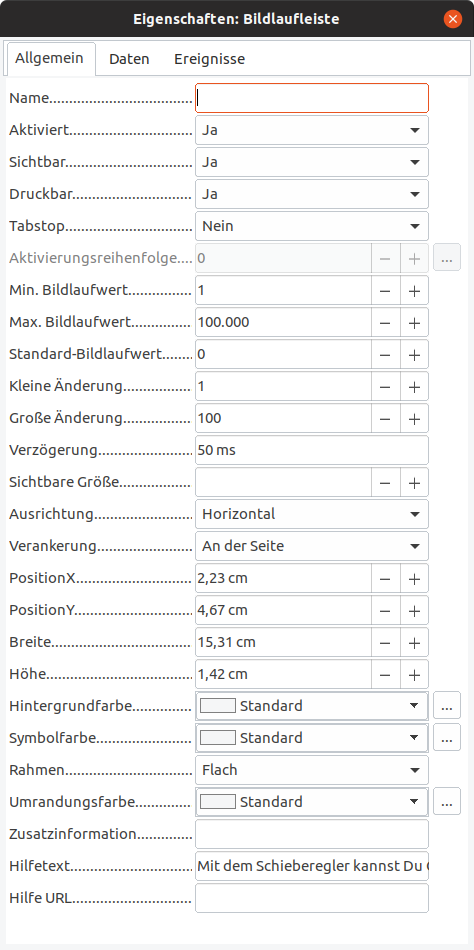Open the Umrandungsfarbe color dropdown

click(312, 802)
